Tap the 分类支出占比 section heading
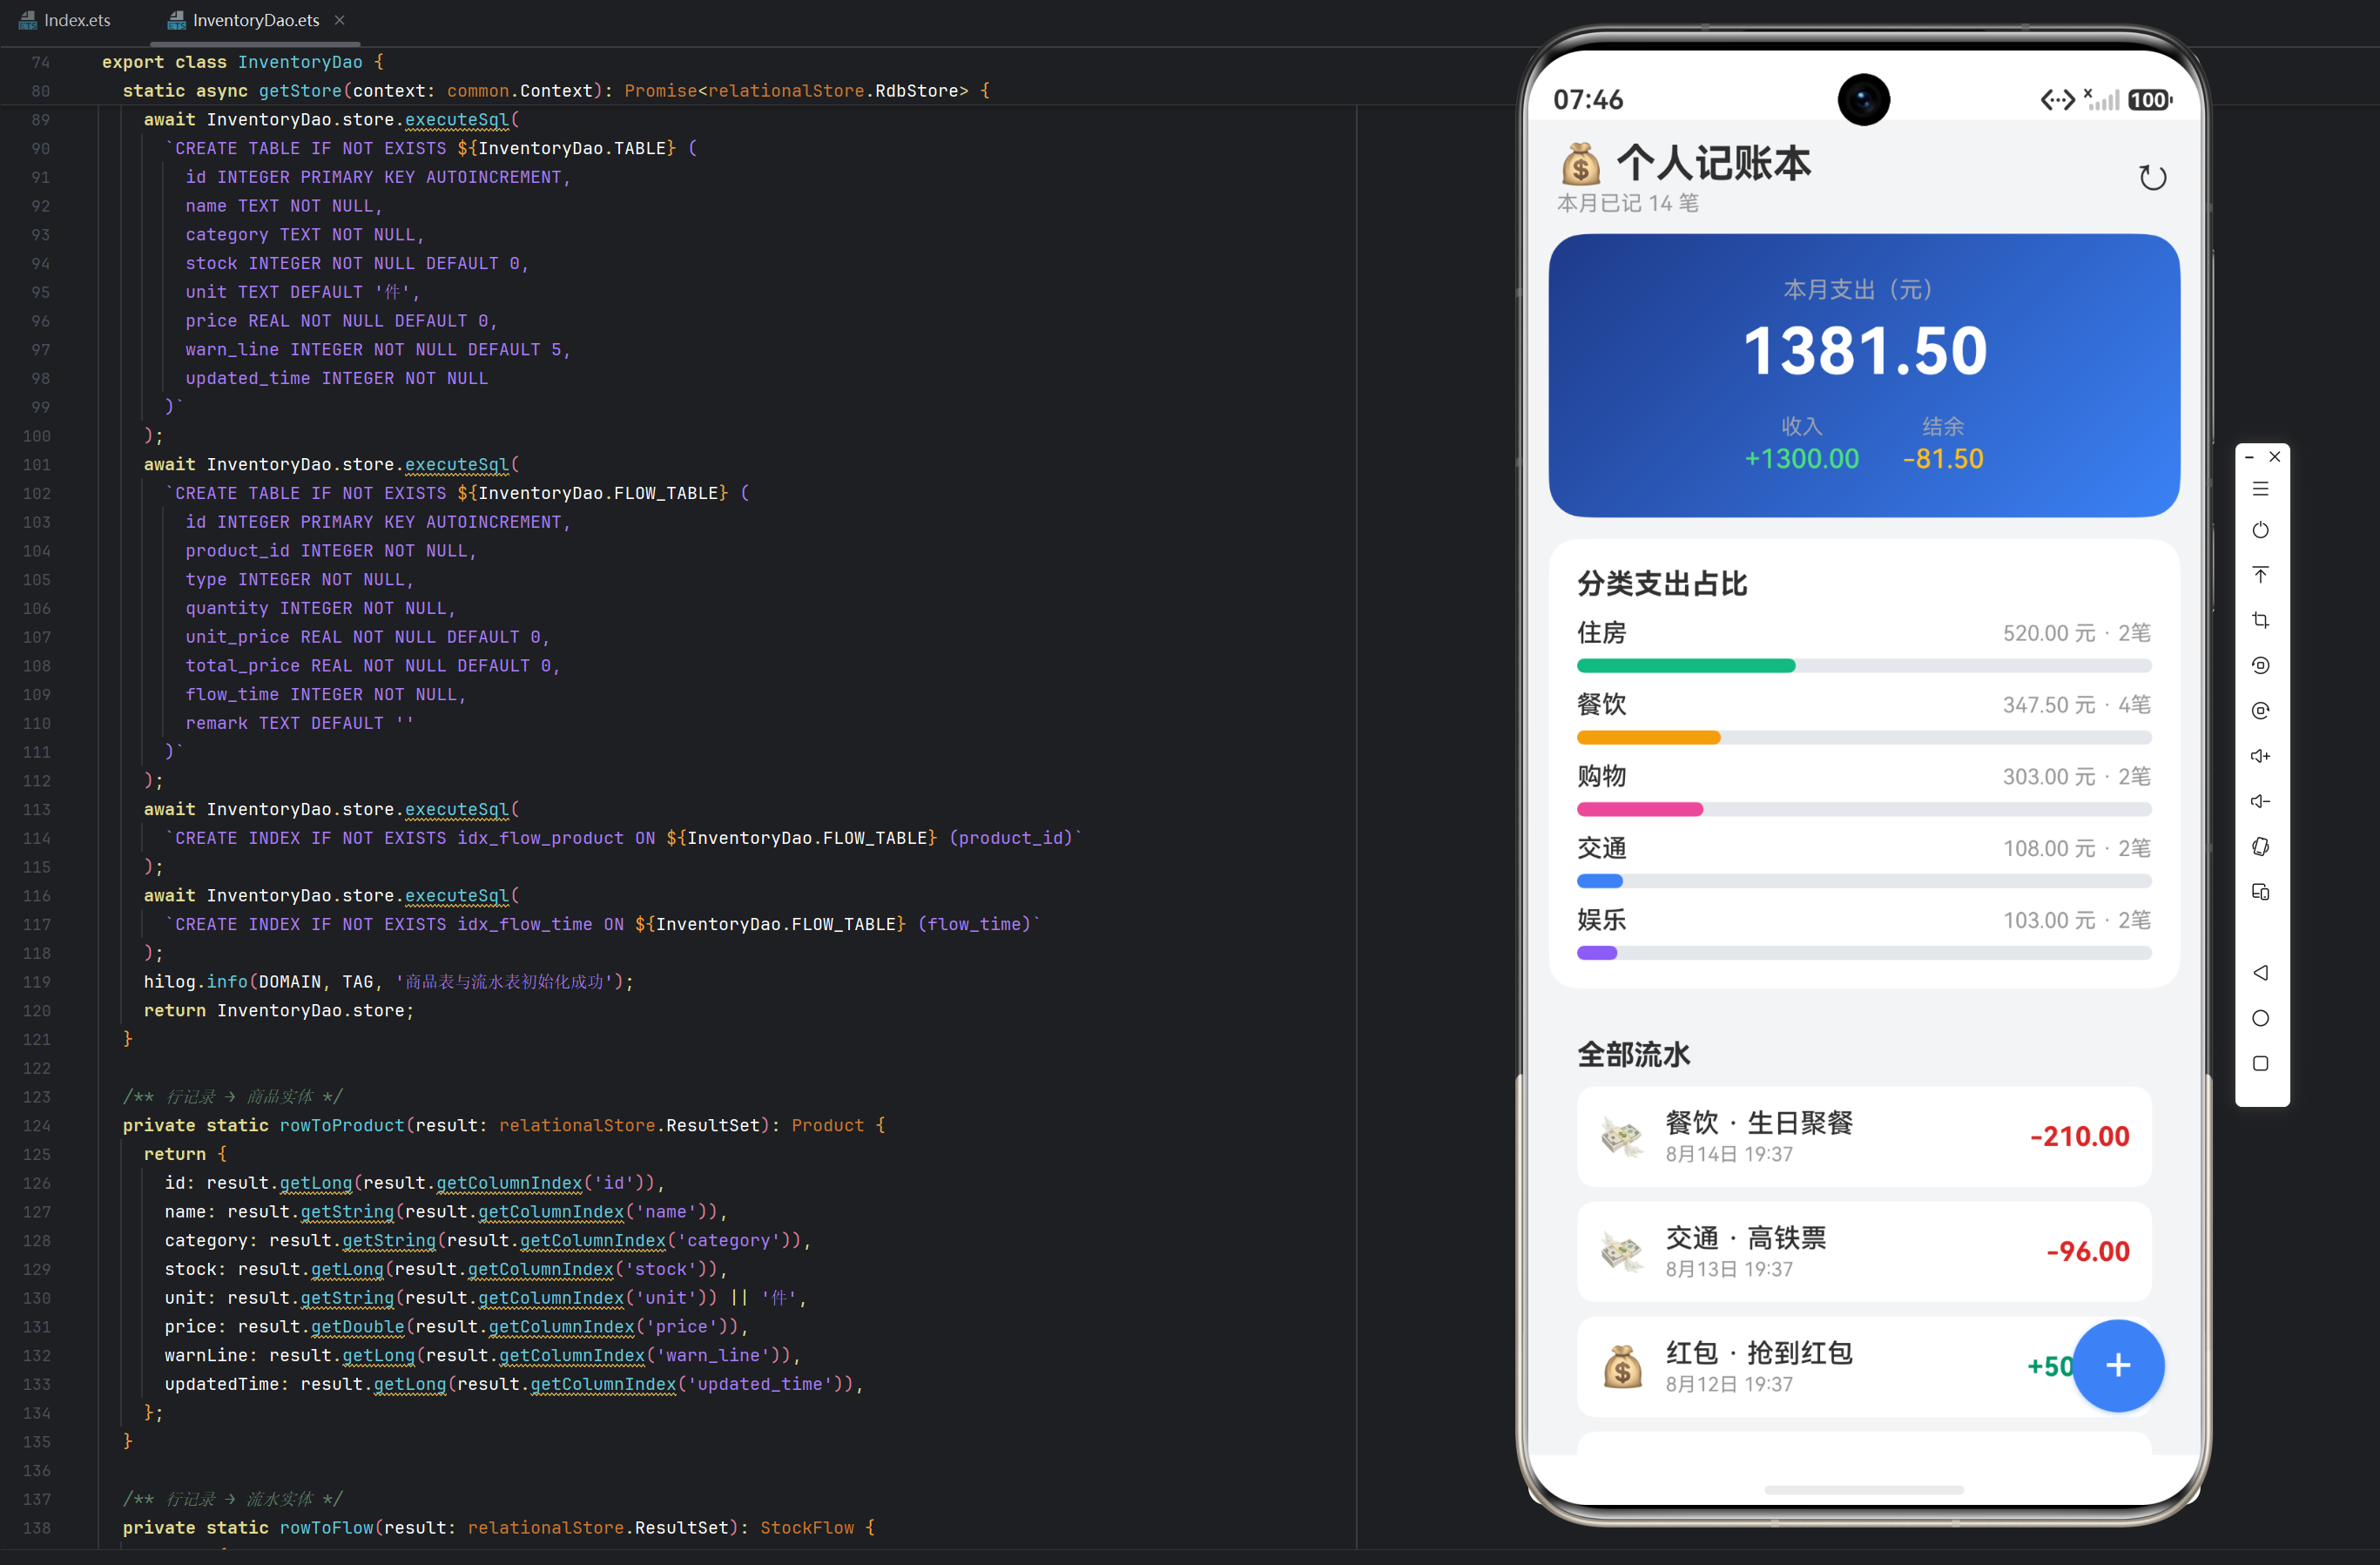2380x1565 pixels. pos(1662,584)
